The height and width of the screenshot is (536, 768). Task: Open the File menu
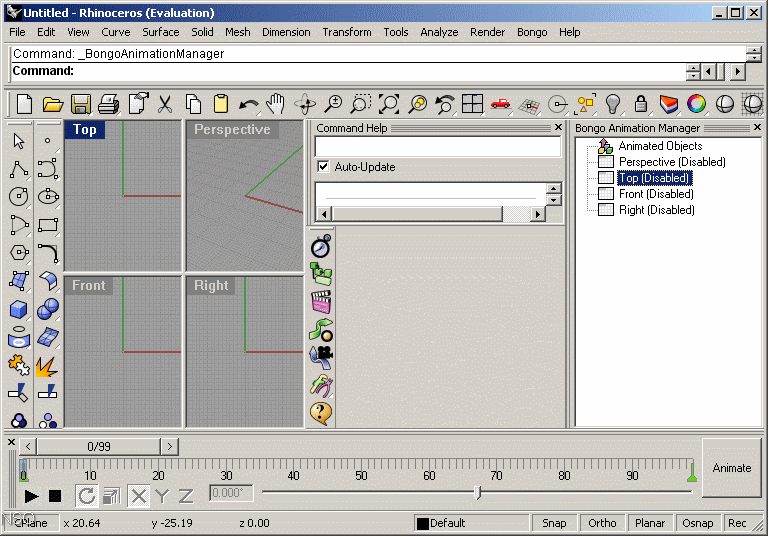pyautogui.click(x=17, y=32)
